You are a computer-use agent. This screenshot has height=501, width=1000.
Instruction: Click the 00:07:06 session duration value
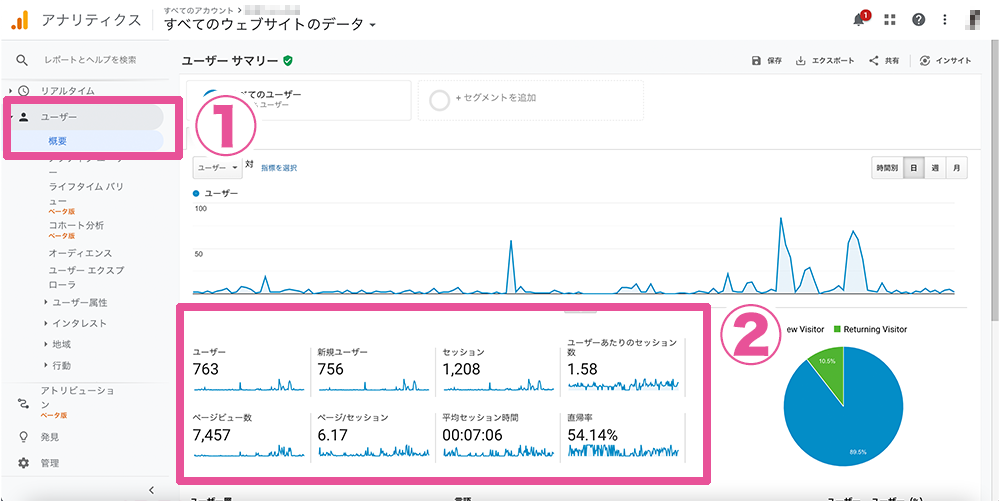(473, 436)
